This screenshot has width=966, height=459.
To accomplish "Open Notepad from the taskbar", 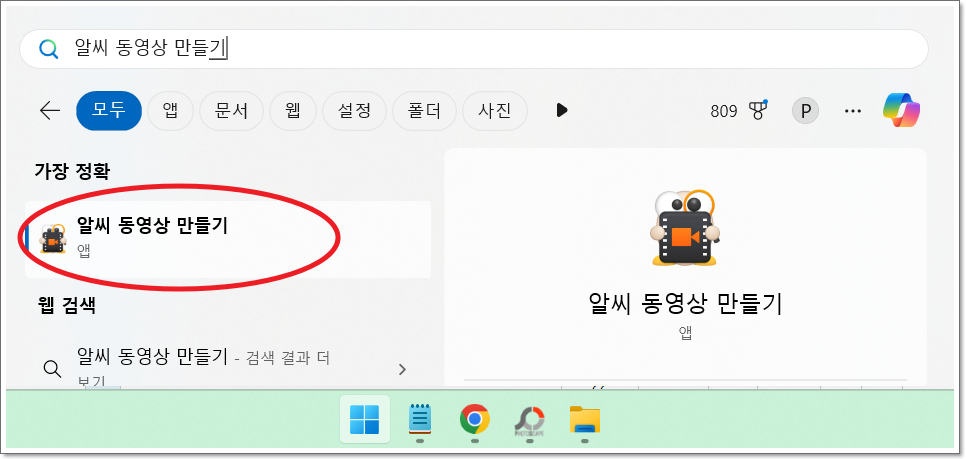I will point(420,420).
